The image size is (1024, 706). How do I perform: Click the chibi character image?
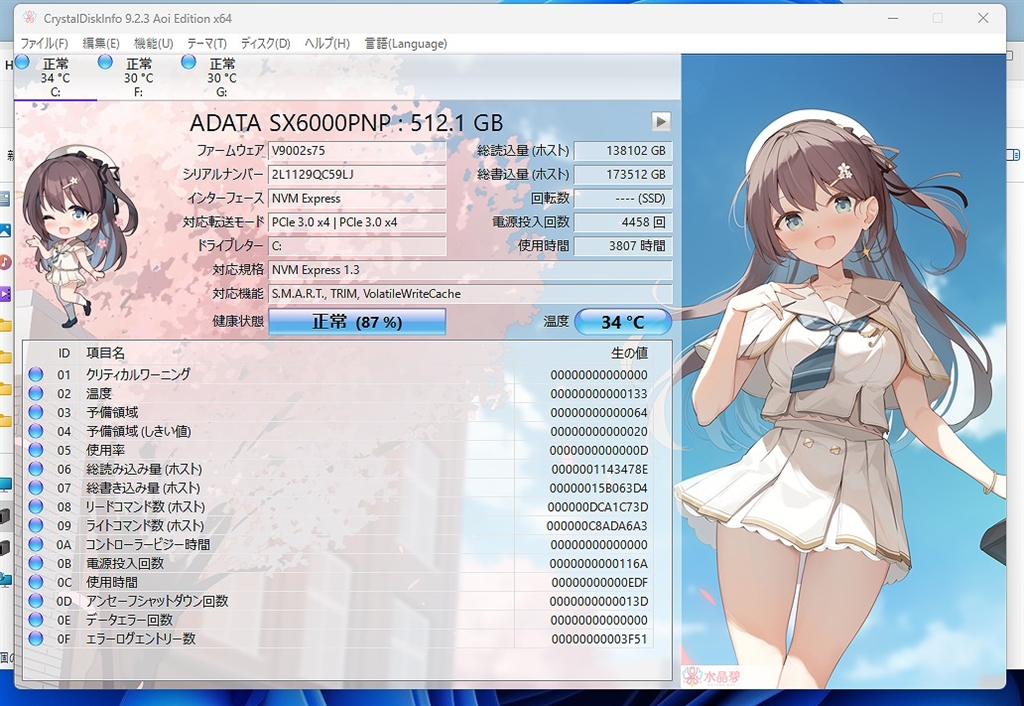pyautogui.click(x=78, y=237)
